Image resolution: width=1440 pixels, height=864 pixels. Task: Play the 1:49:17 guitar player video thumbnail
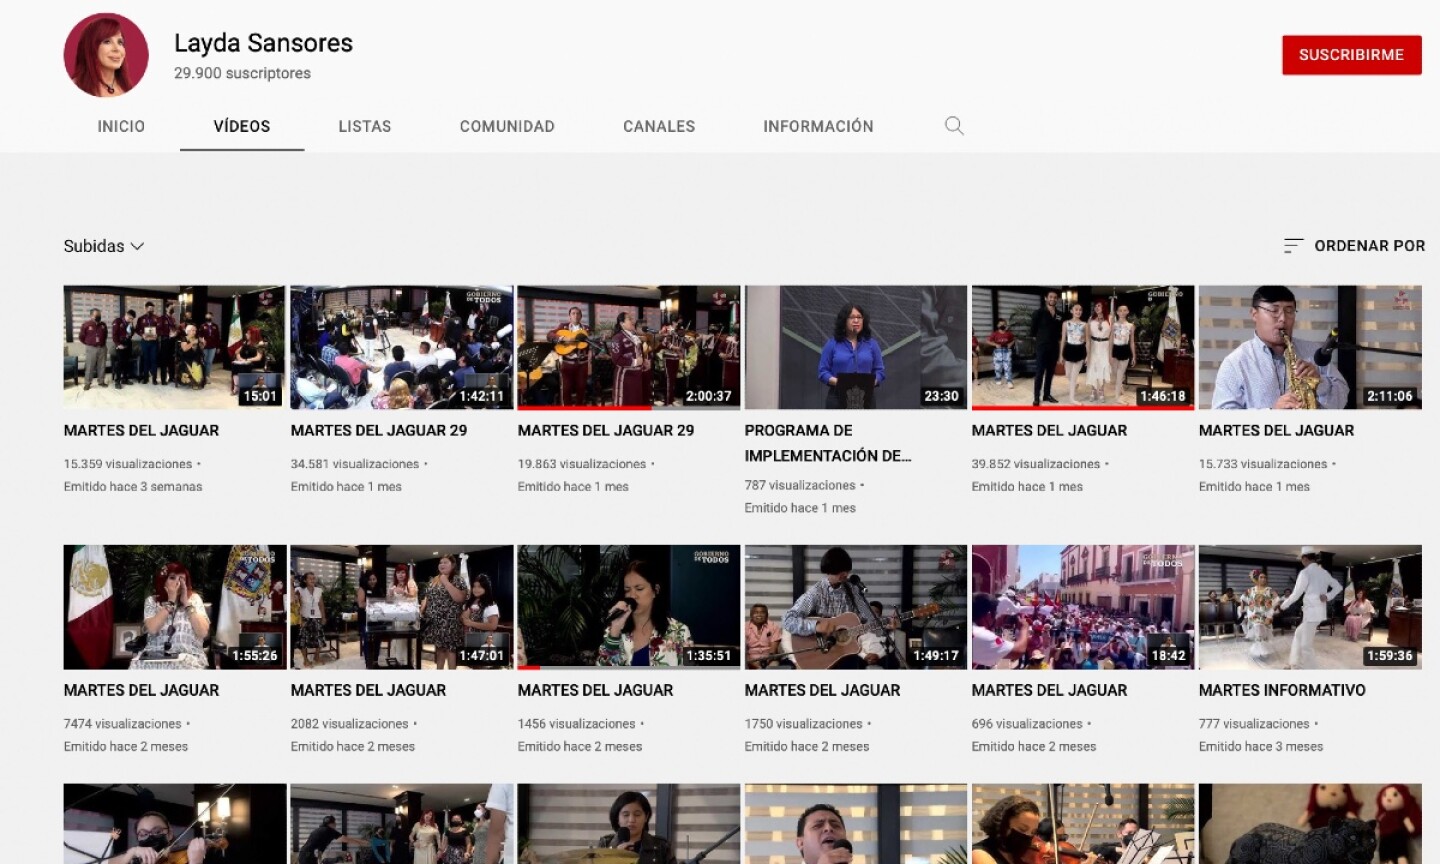(855, 607)
